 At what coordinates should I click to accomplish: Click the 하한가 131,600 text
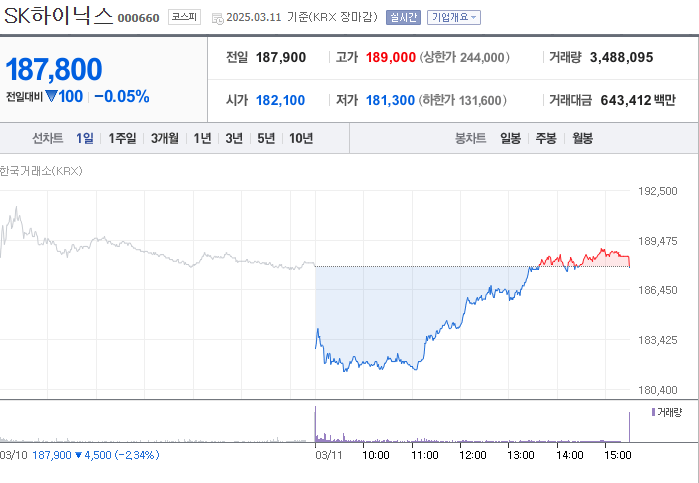tap(462, 100)
